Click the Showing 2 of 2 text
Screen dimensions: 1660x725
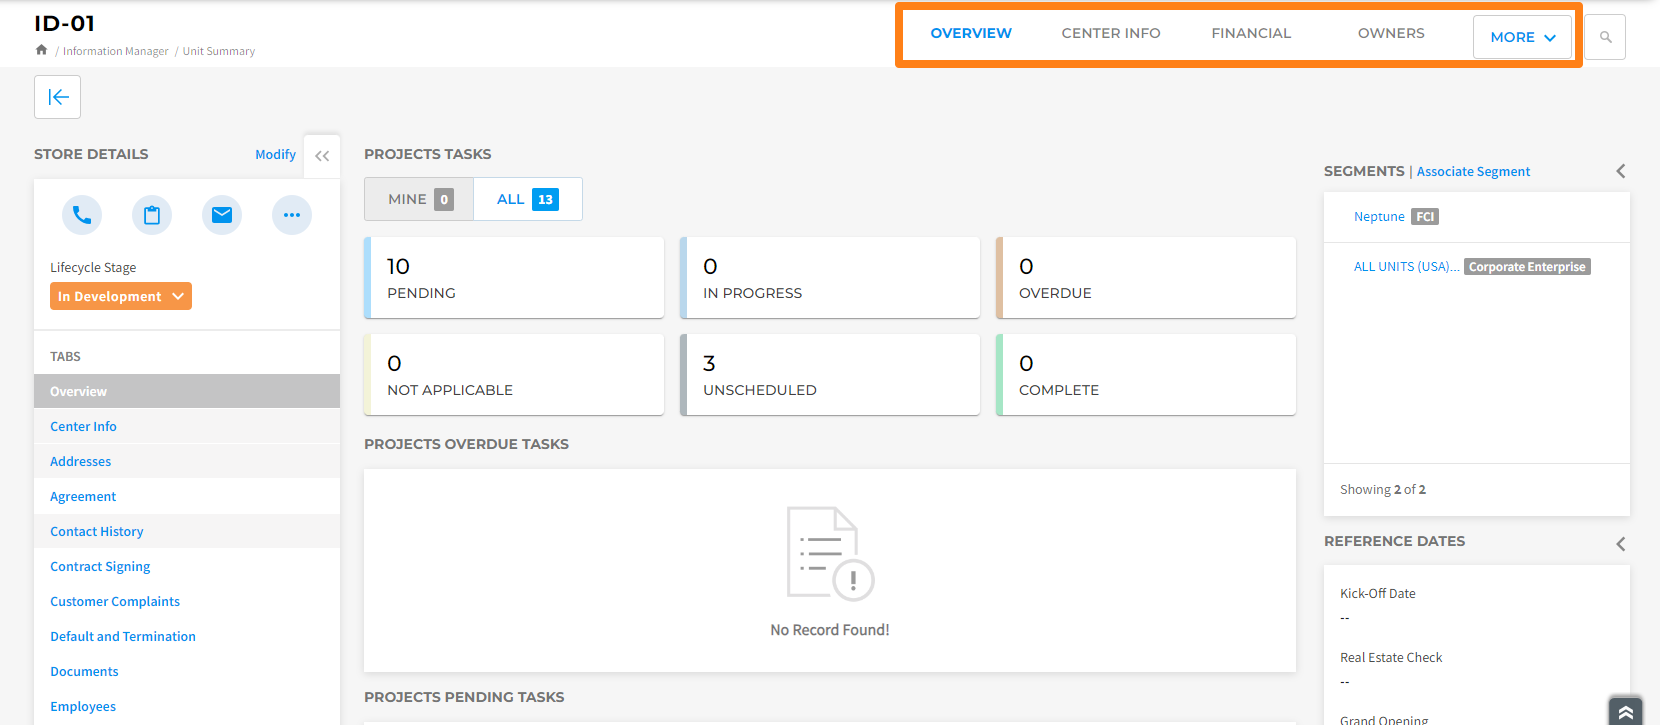click(x=1383, y=489)
